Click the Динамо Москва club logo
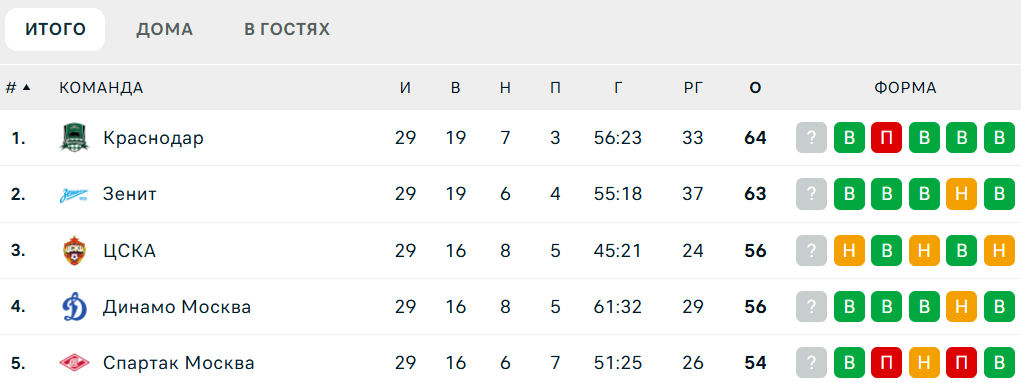This screenshot has height=383, width=1021. [74, 307]
